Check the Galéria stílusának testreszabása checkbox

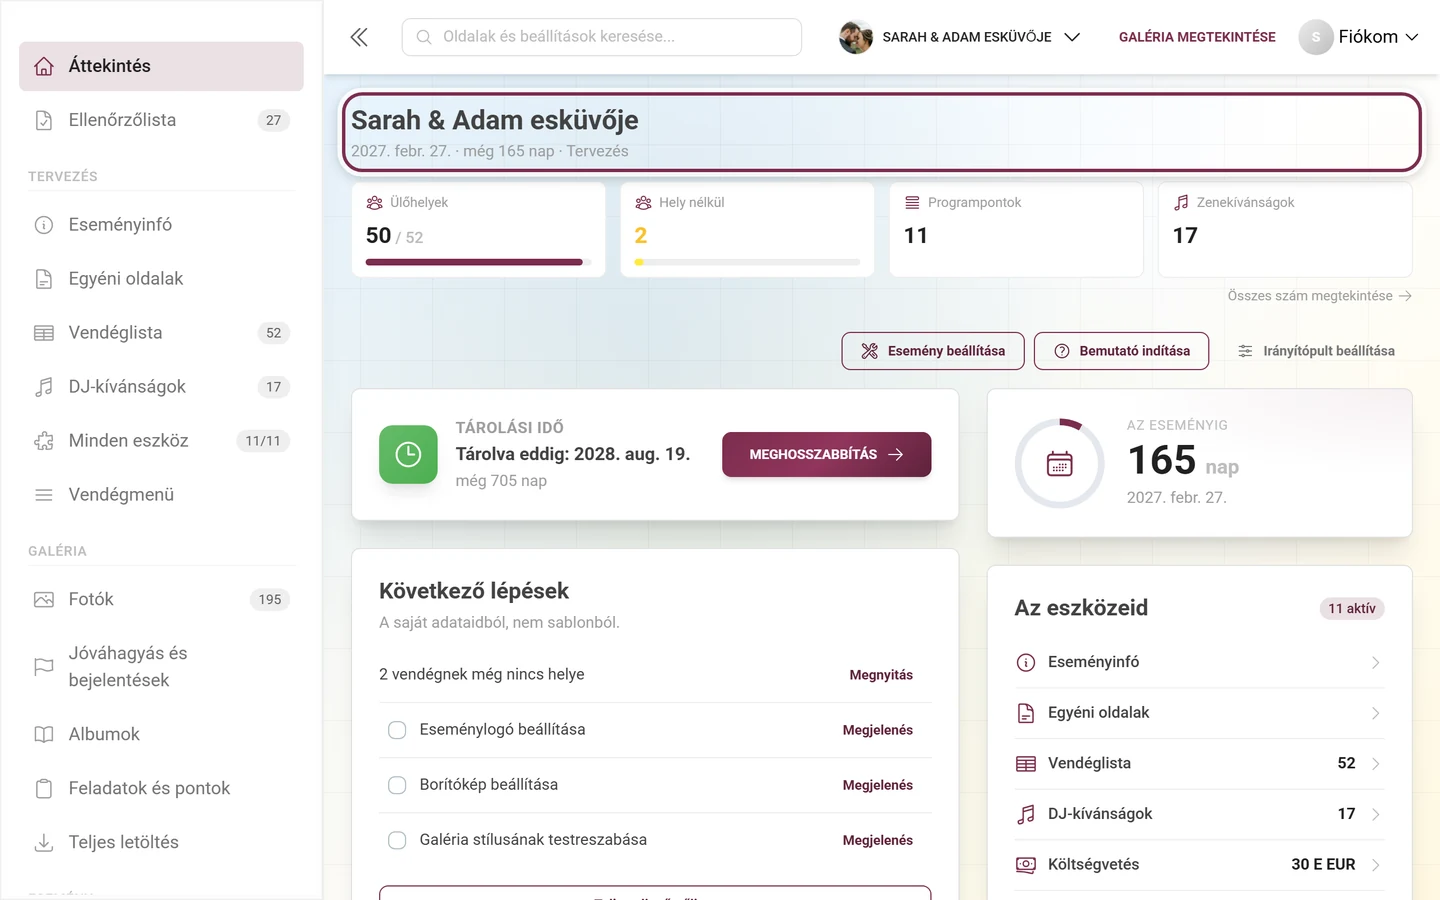(x=397, y=840)
